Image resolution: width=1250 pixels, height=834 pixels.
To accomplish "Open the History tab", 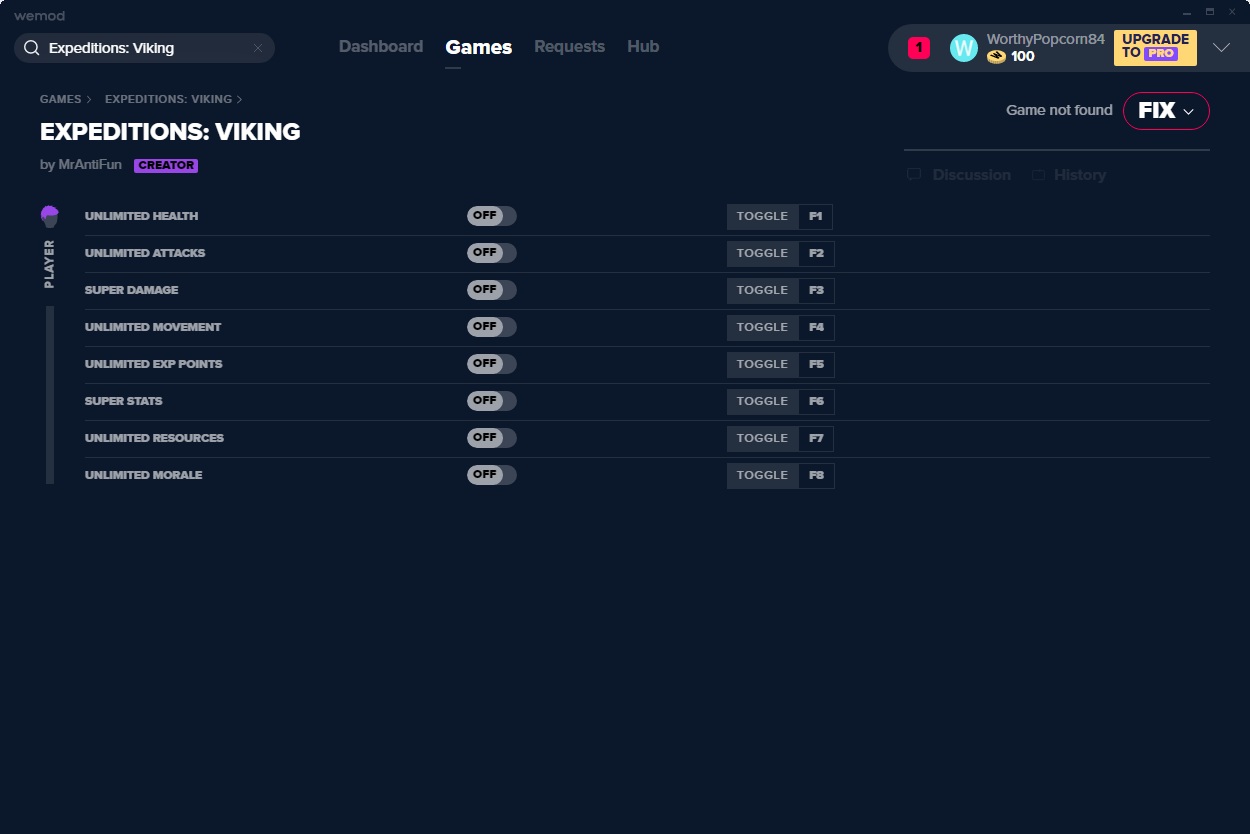I will coord(1069,175).
